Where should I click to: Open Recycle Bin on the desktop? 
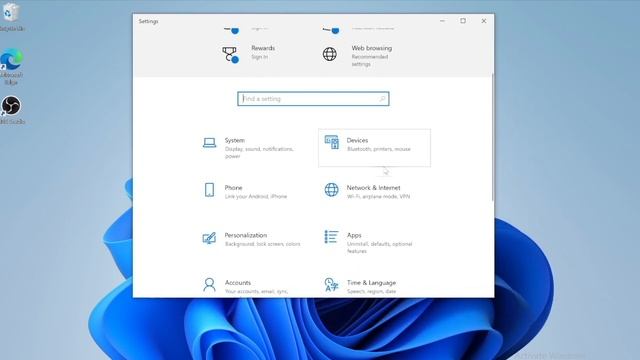pos(11,17)
